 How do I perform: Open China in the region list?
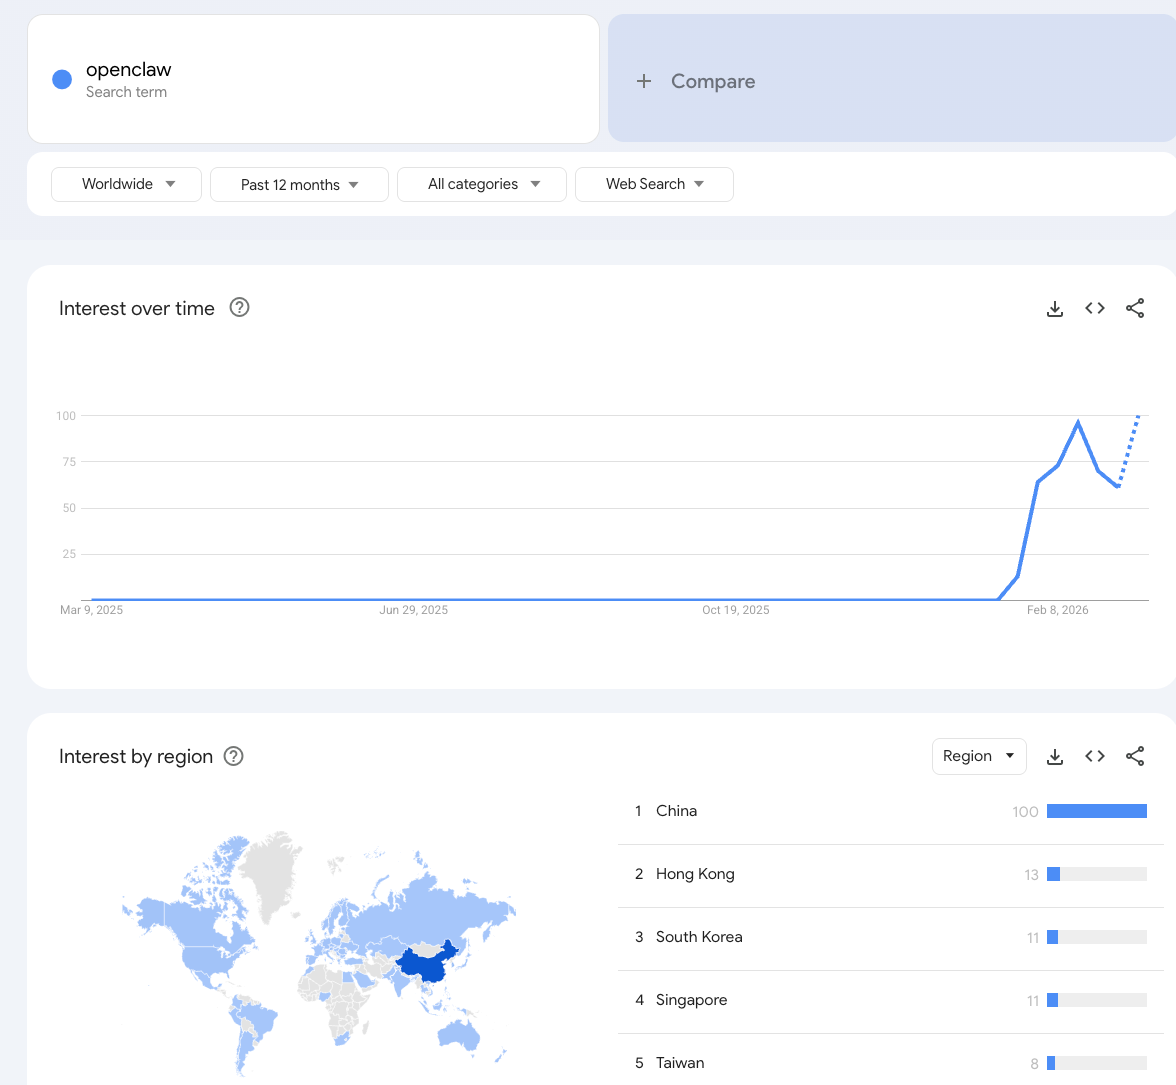point(677,811)
